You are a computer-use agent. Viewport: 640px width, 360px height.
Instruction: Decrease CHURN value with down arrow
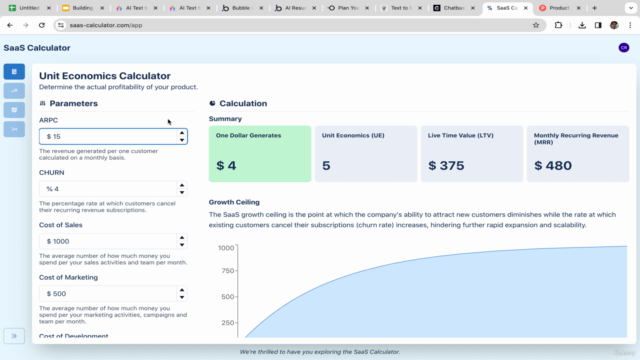pyautogui.click(x=182, y=193)
